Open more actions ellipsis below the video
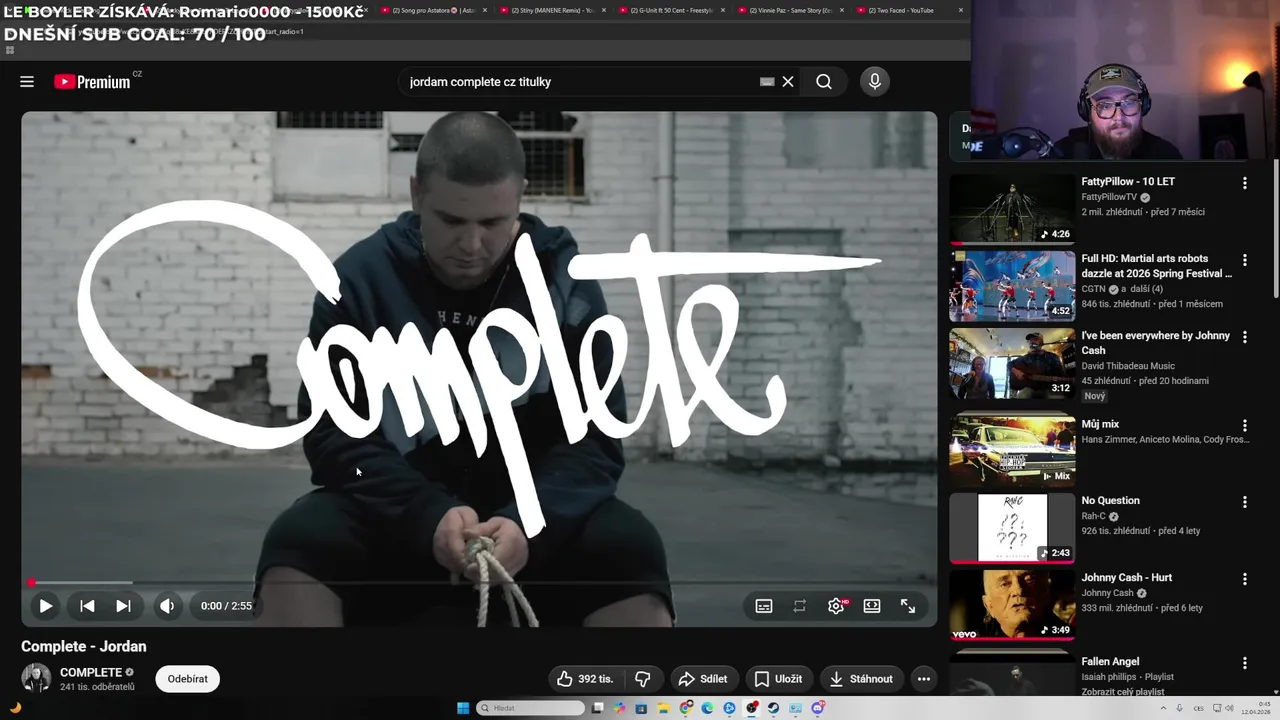Image resolution: width=1280 pixels, height=720 pixels. pyautogui.click(x=924, y=679)
